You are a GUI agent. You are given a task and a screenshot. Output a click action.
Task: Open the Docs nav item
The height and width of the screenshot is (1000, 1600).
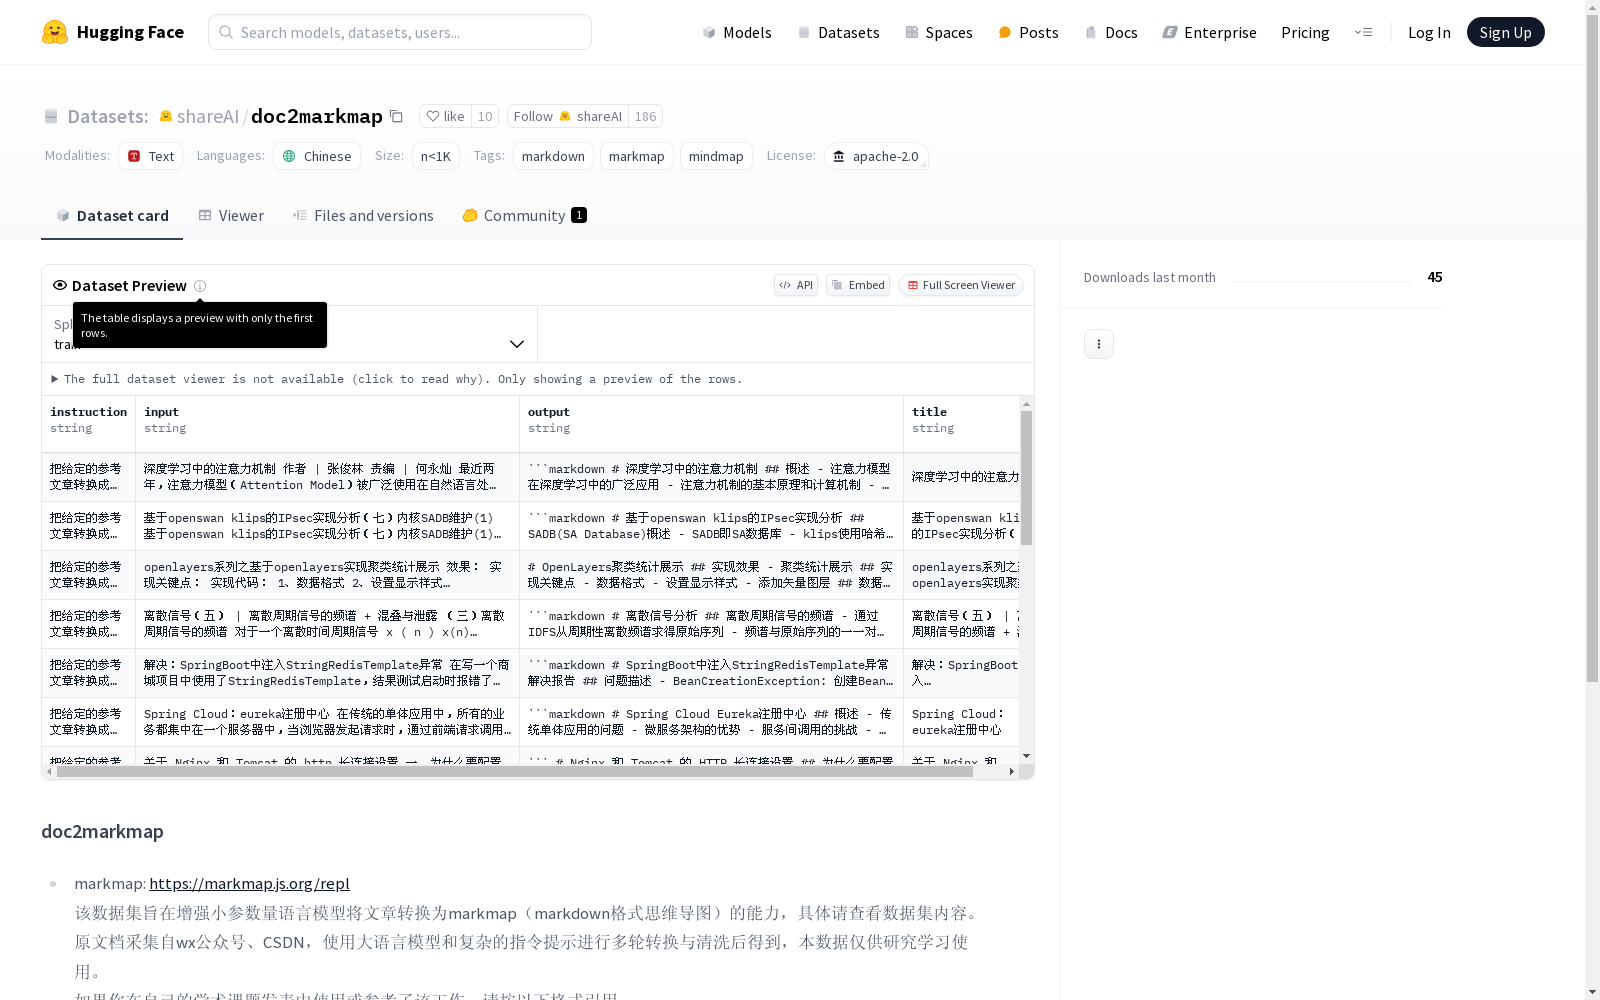(x=1111, y=32)
